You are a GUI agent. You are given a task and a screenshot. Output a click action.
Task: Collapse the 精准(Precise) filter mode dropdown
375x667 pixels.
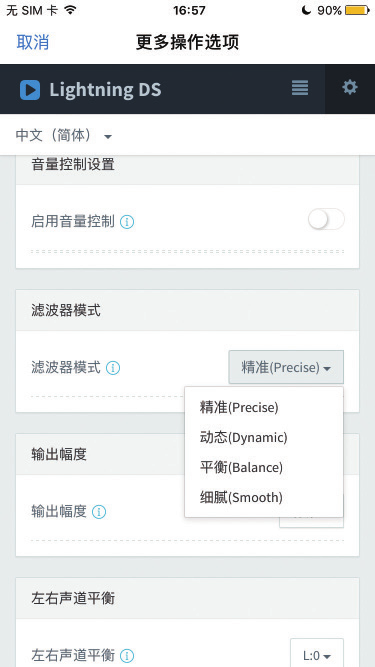[286, 367]
